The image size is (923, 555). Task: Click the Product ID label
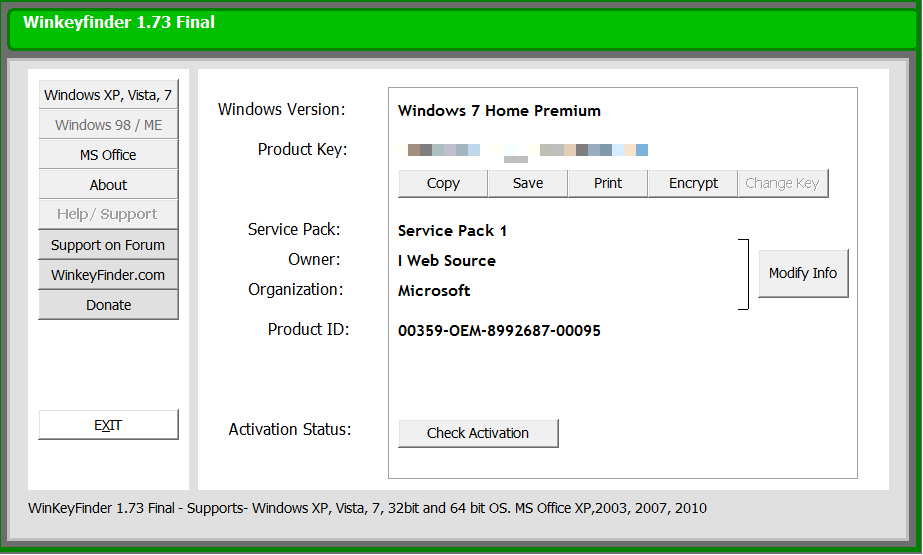point(308,330)
